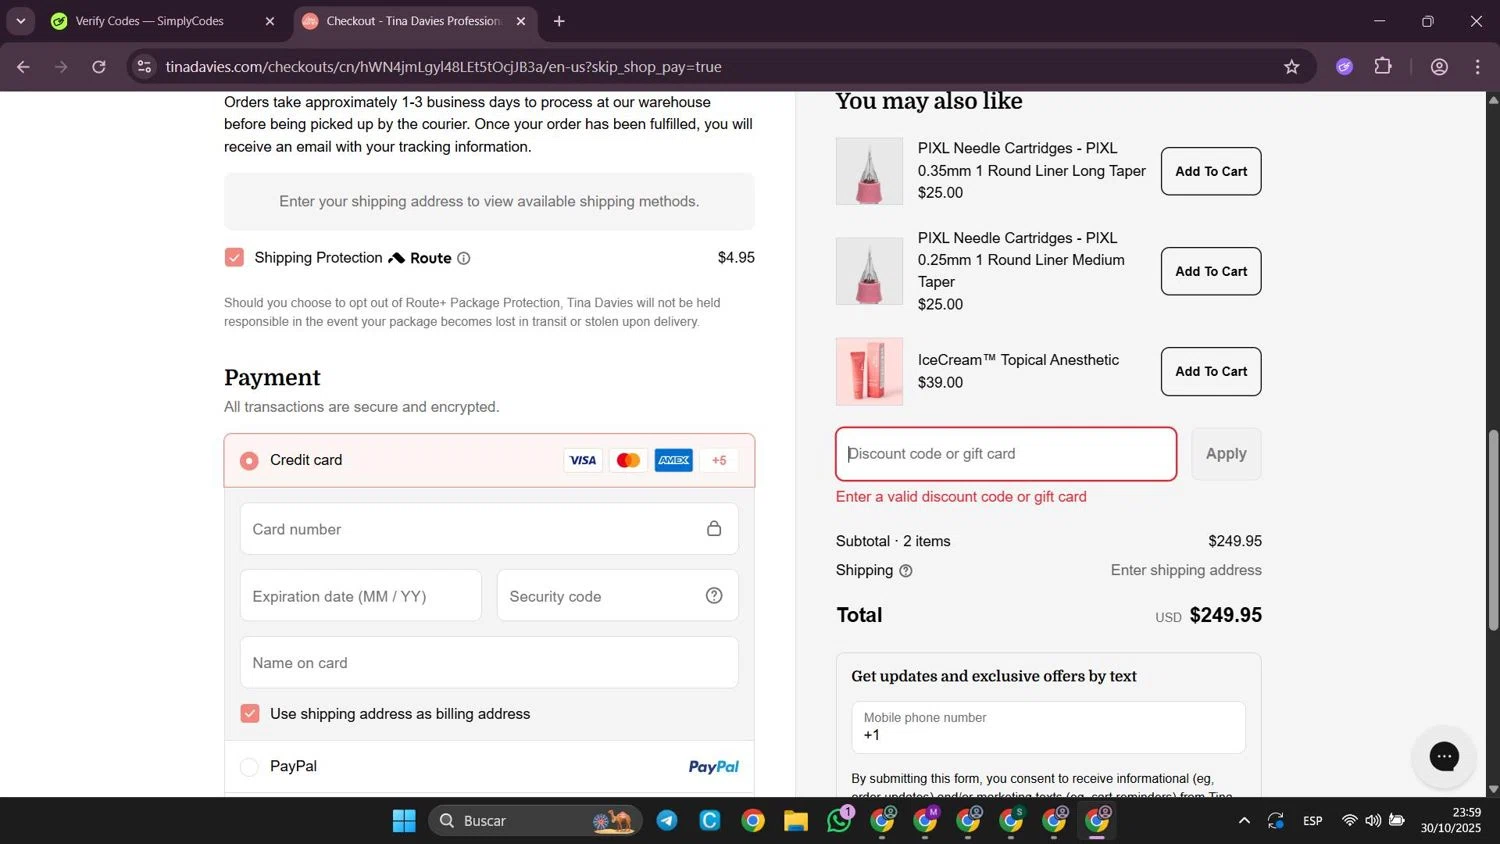Image resolution: width=1500 pixels, height=844 pixels.
Task: Click the taskbar Buscar search box
Action: tap(536, 821)
